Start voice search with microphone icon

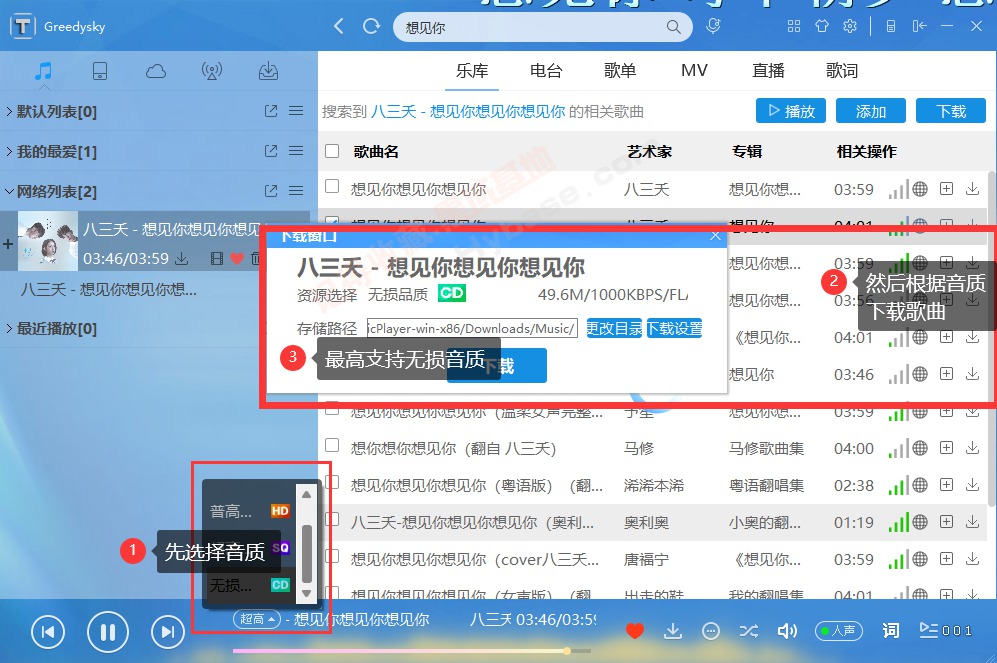click(x=713, y=26)
